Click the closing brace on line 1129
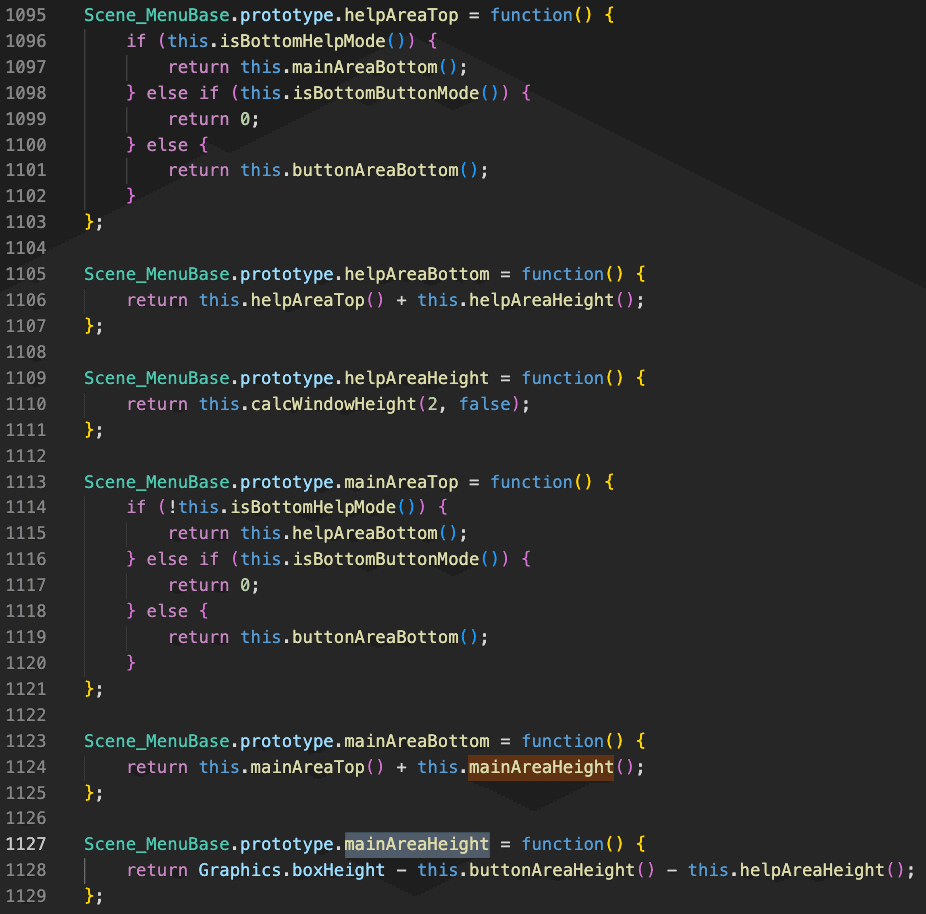926x914 pixels. coord(89,896)
